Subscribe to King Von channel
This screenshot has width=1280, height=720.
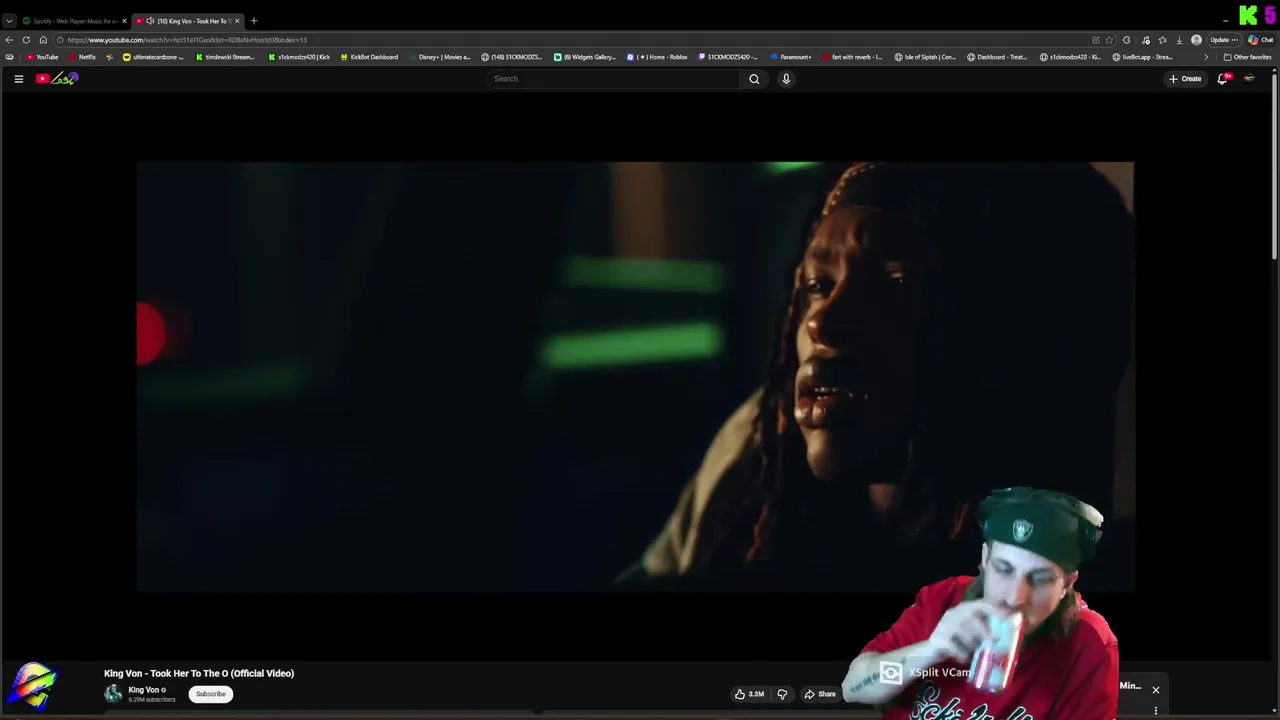point(210,694)
